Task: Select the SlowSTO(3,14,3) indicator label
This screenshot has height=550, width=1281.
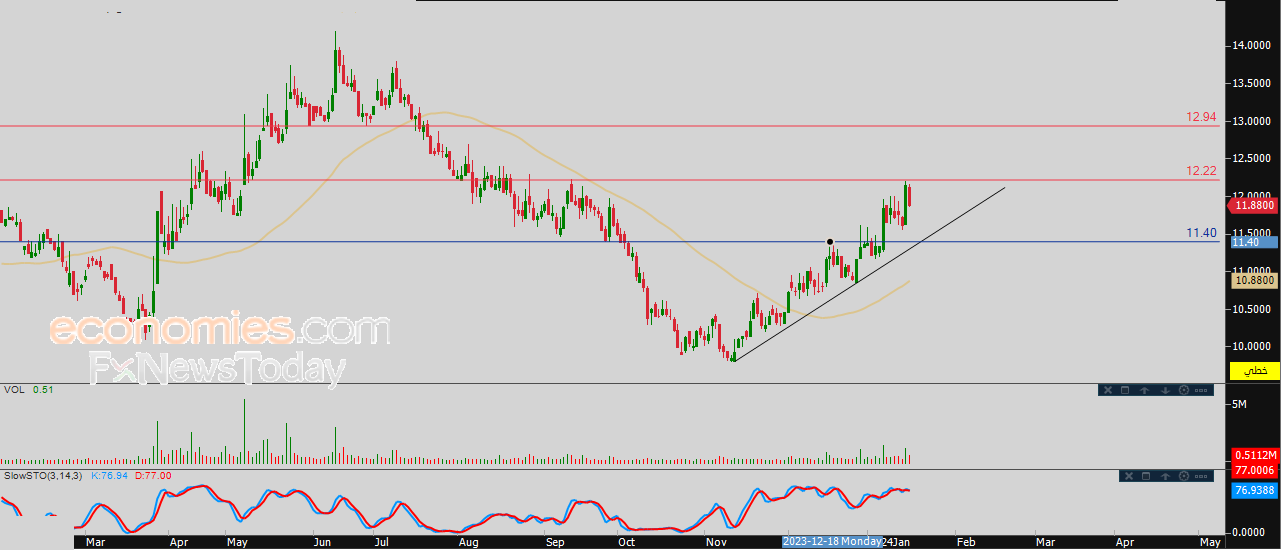Action: [x=43, y=476]
